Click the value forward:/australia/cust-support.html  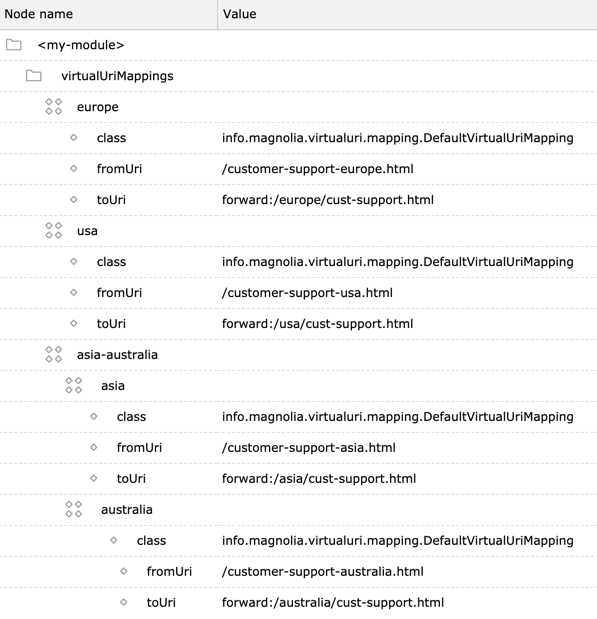tap(333, 602)
